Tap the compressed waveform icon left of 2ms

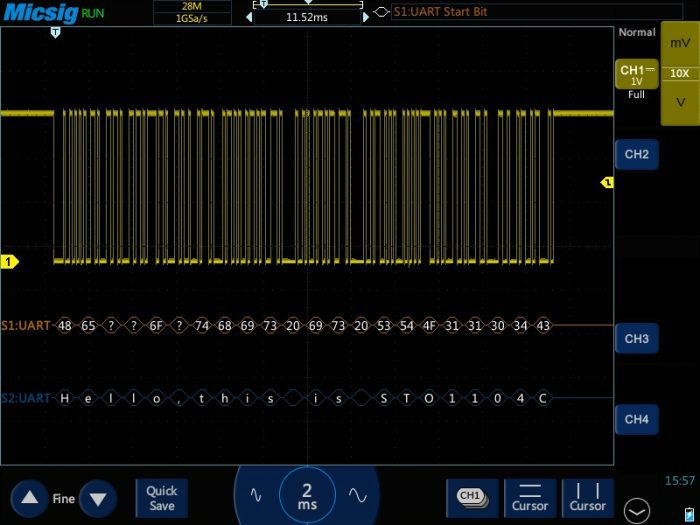tap(256, 495)
